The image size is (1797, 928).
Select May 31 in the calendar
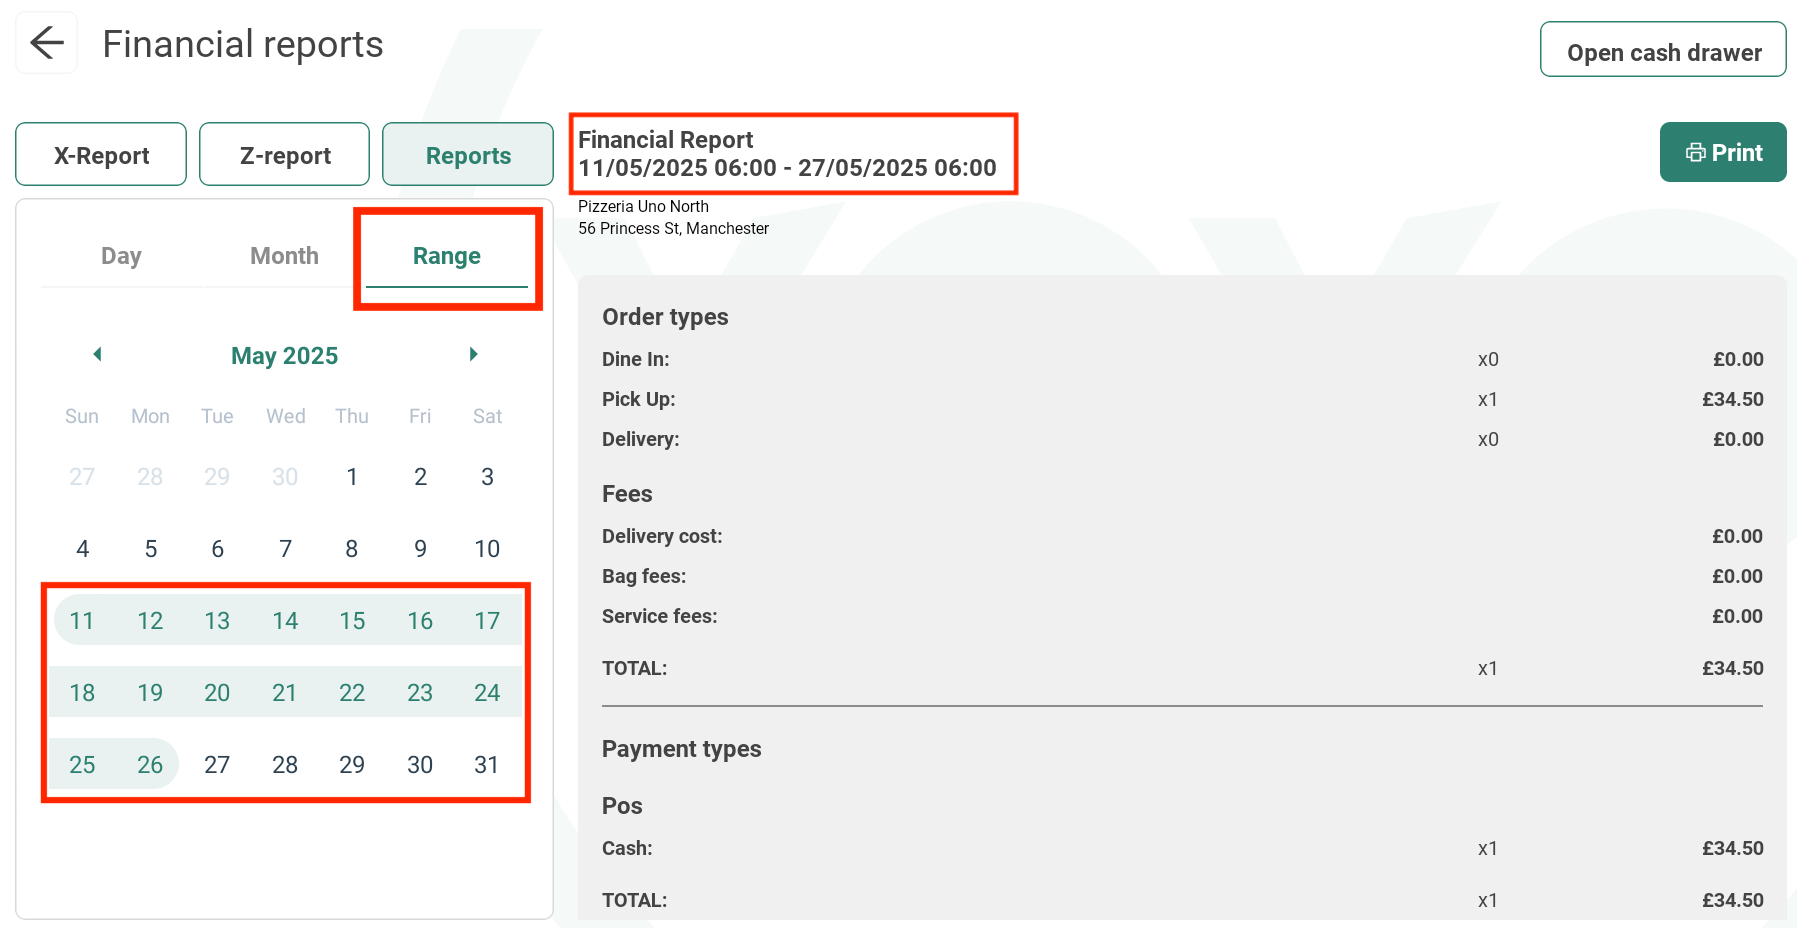point(487,765)
